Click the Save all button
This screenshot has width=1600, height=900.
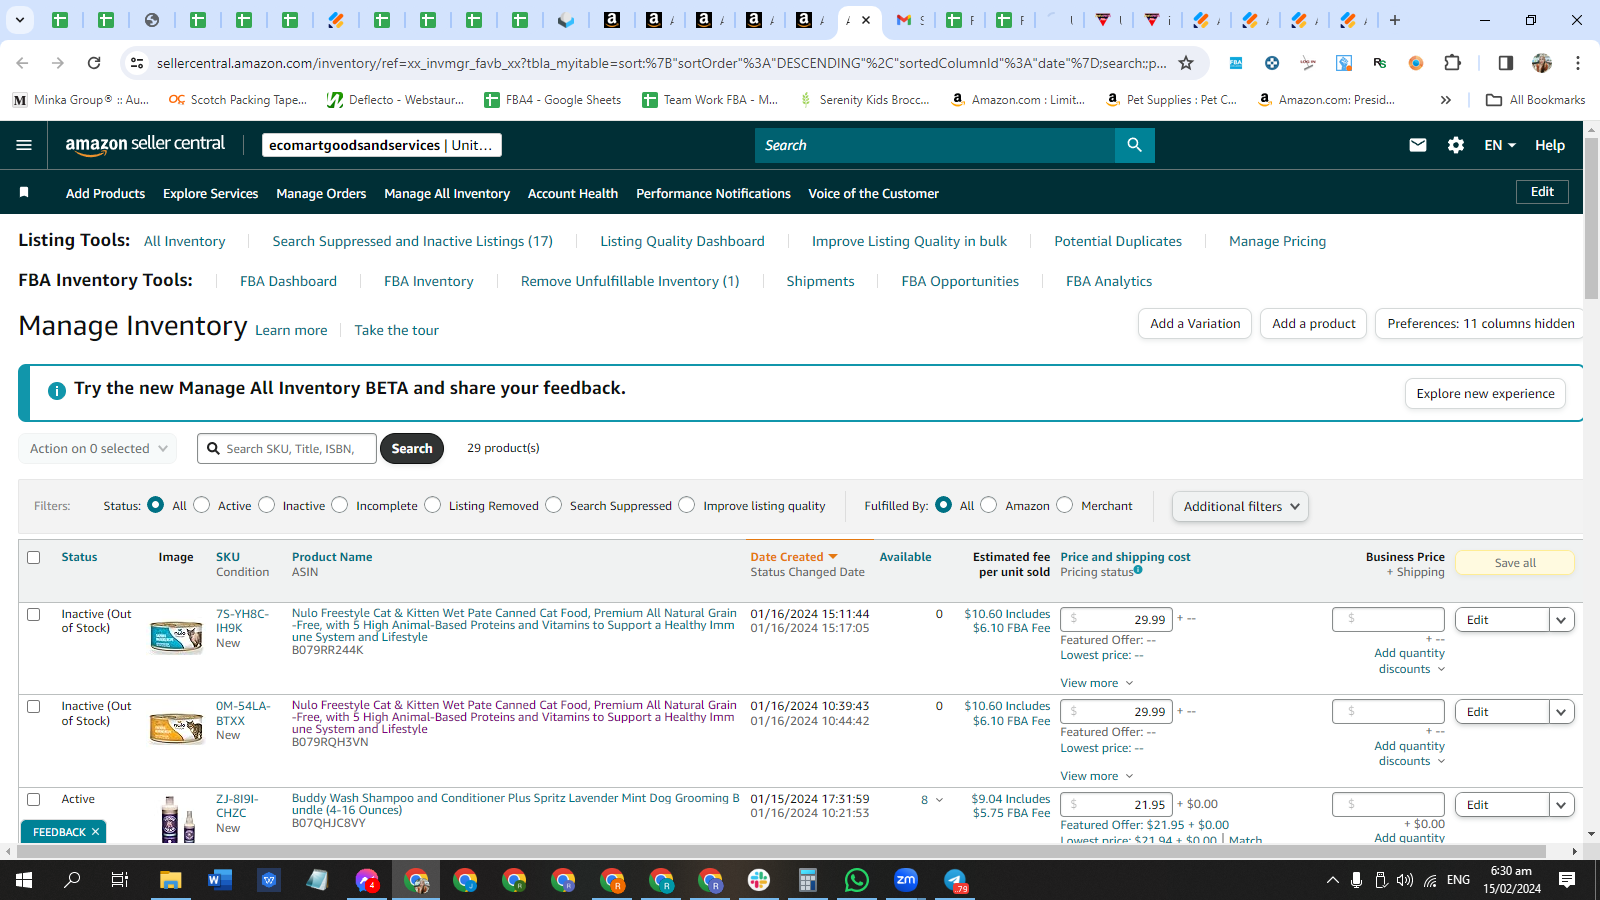(1515, 563)
